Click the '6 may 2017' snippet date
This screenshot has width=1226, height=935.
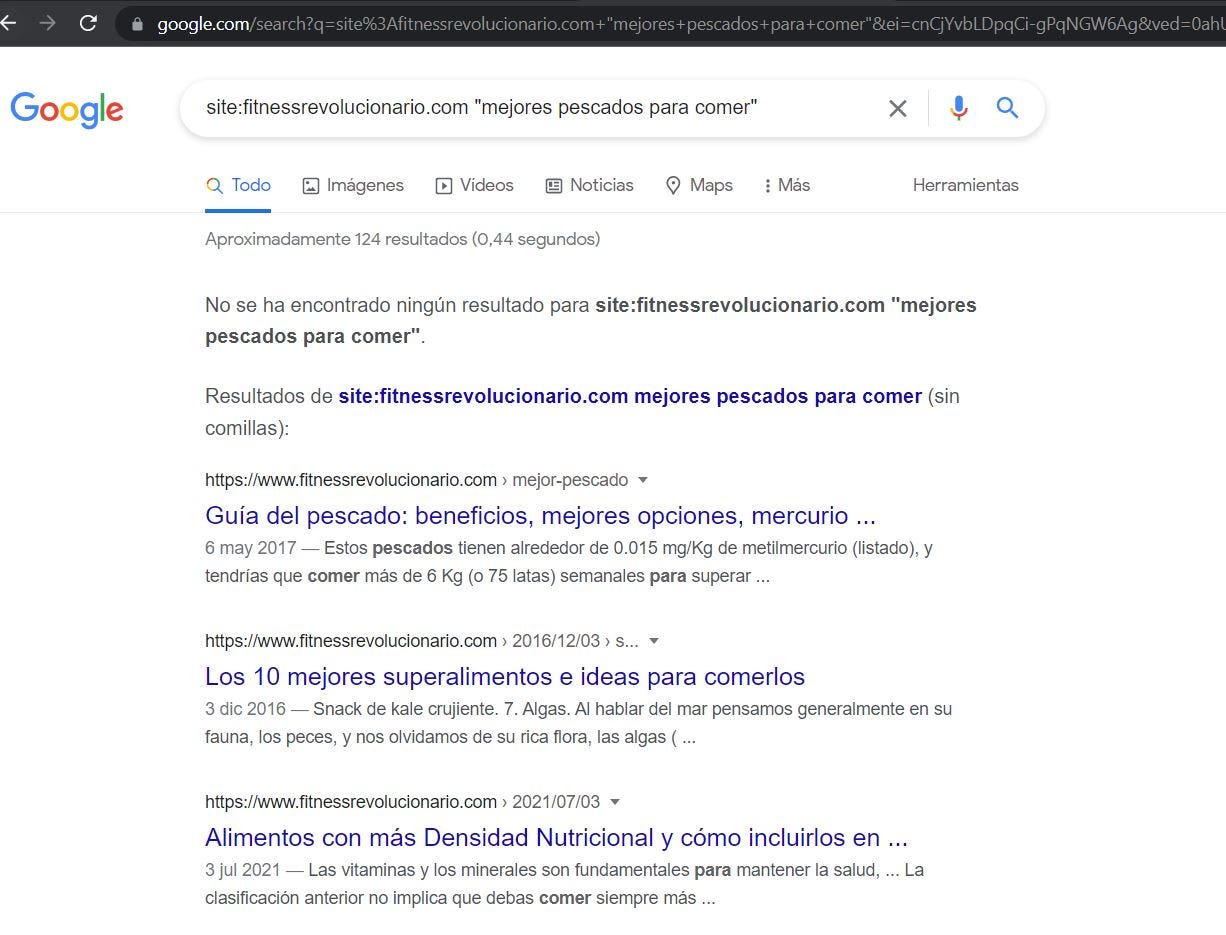coord(251,548)
